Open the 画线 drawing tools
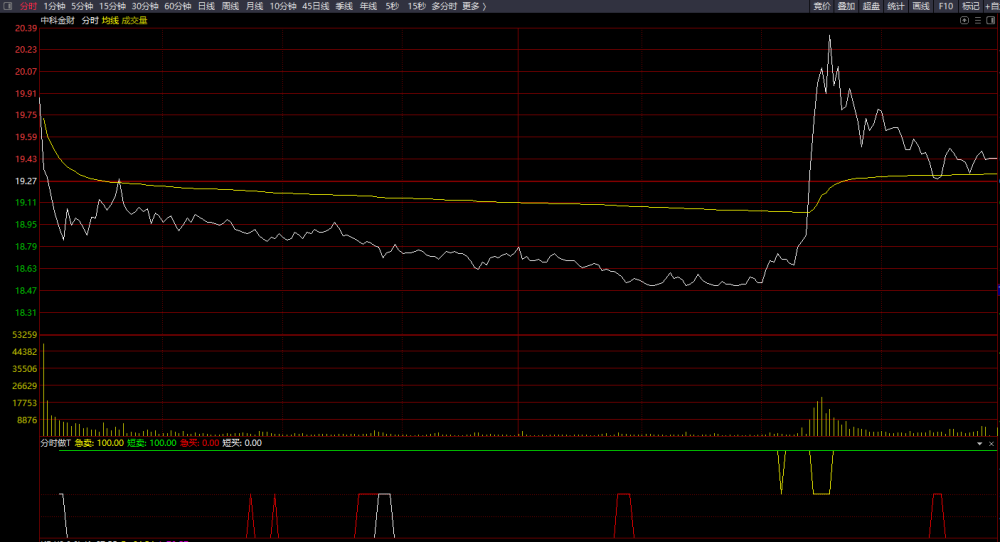 coord(921,6)
